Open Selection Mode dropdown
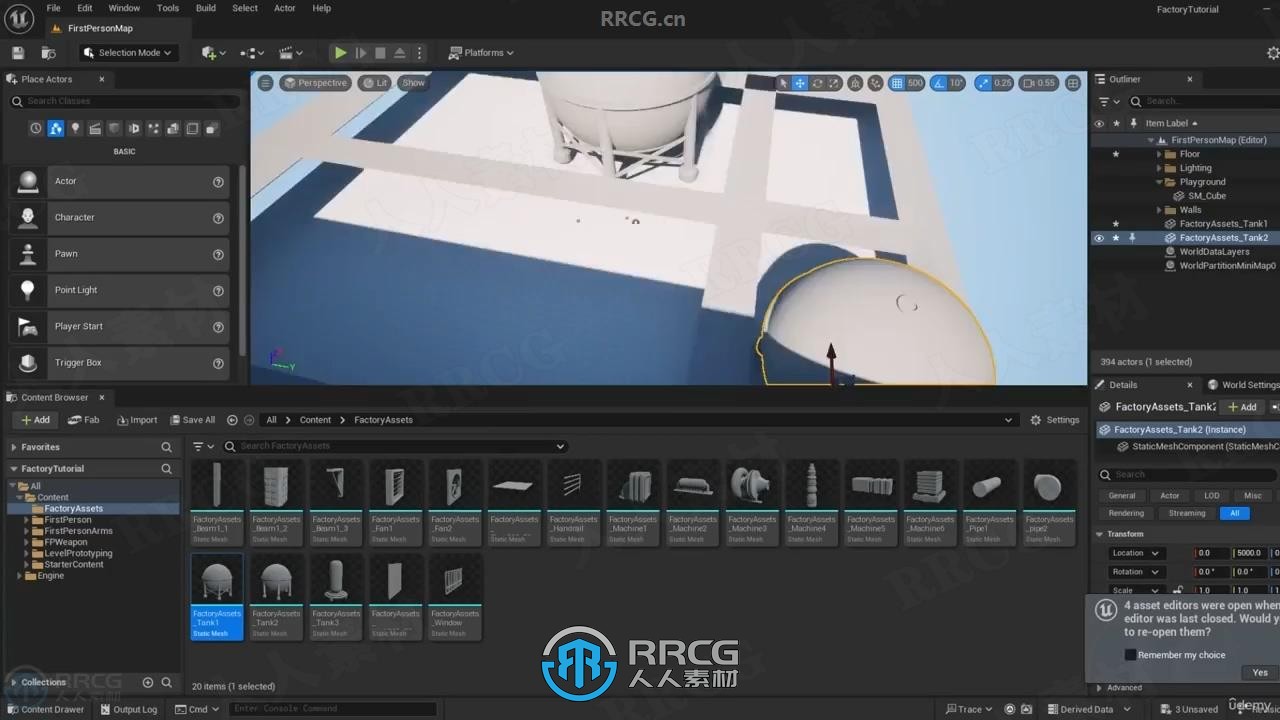The image size is (1280, 720). (127, 53)
